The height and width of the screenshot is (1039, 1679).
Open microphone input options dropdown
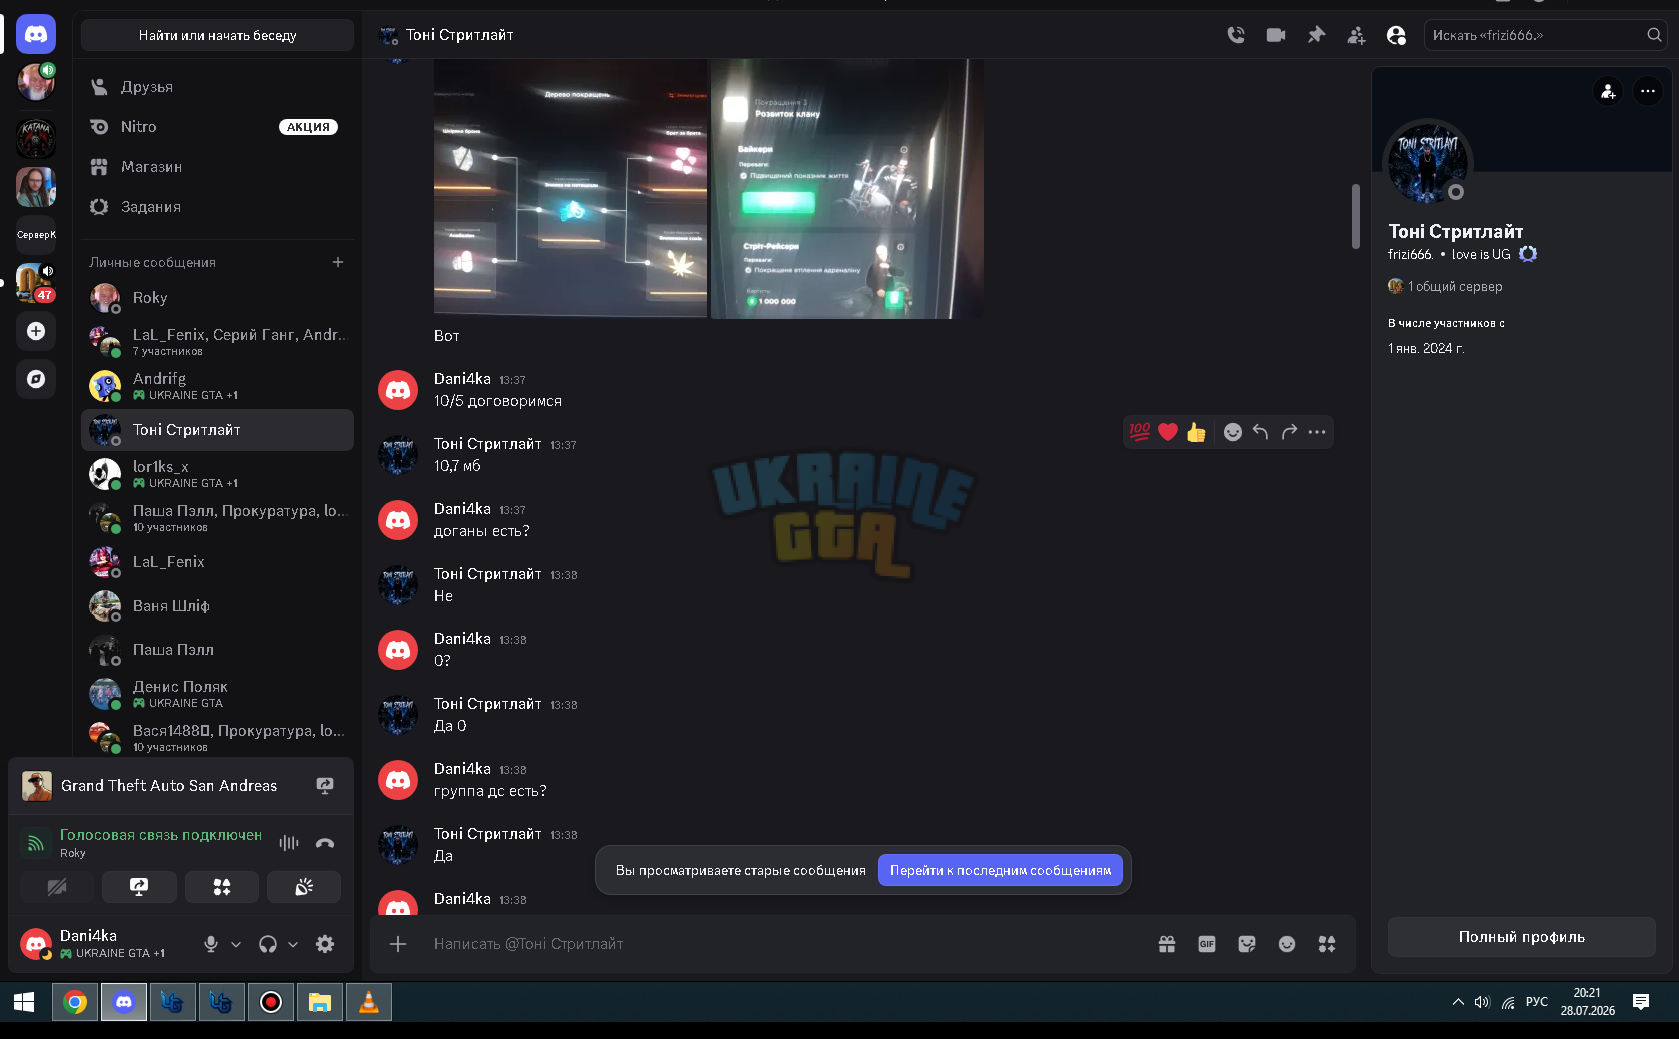pos(236,944)
